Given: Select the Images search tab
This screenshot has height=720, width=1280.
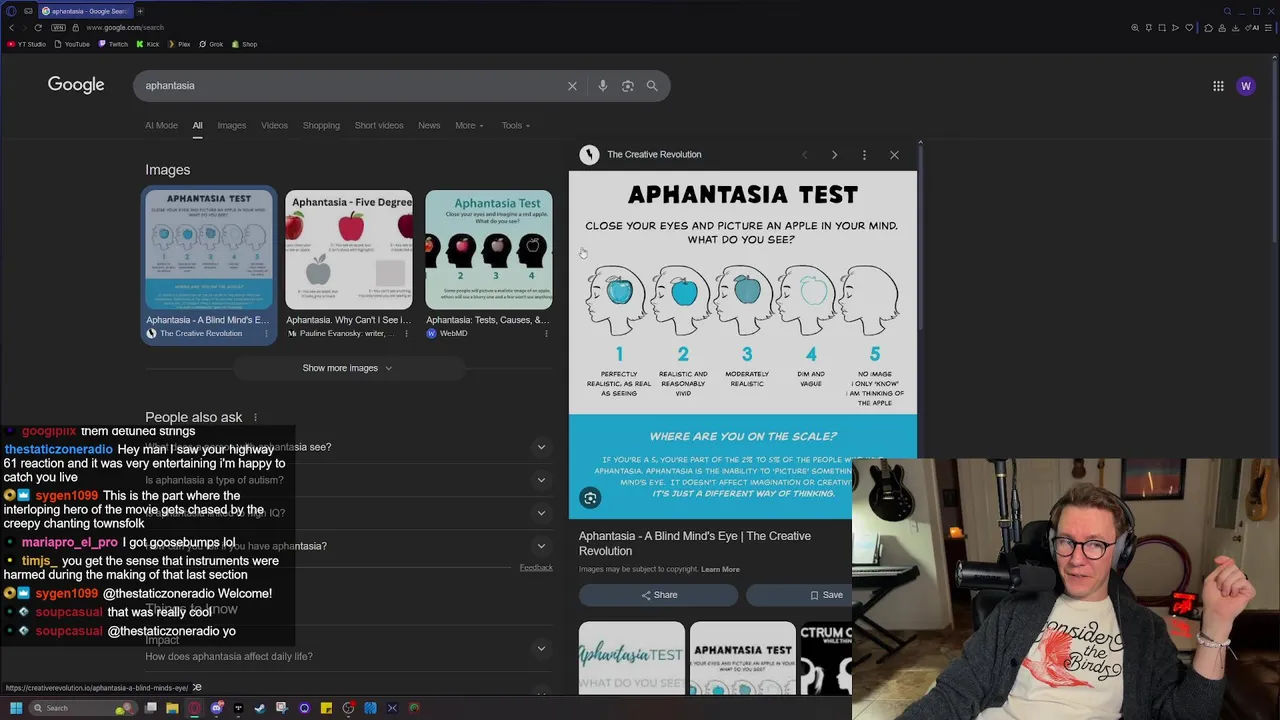Looking at the screenshot, I should pyautogui.click(x=231, y=126).
